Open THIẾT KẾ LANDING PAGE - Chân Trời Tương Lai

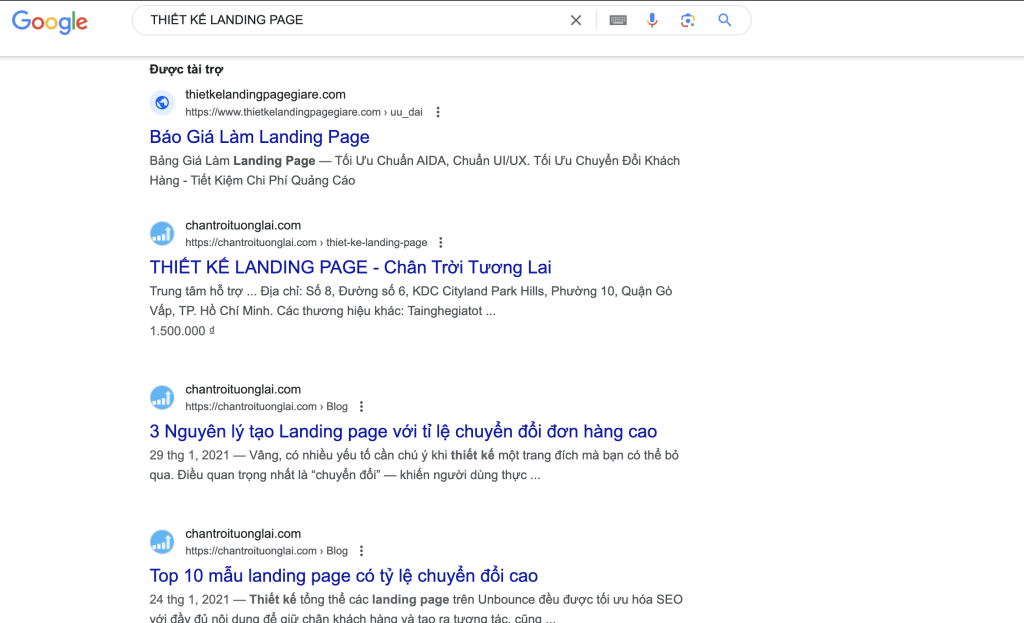click(350, 267)
